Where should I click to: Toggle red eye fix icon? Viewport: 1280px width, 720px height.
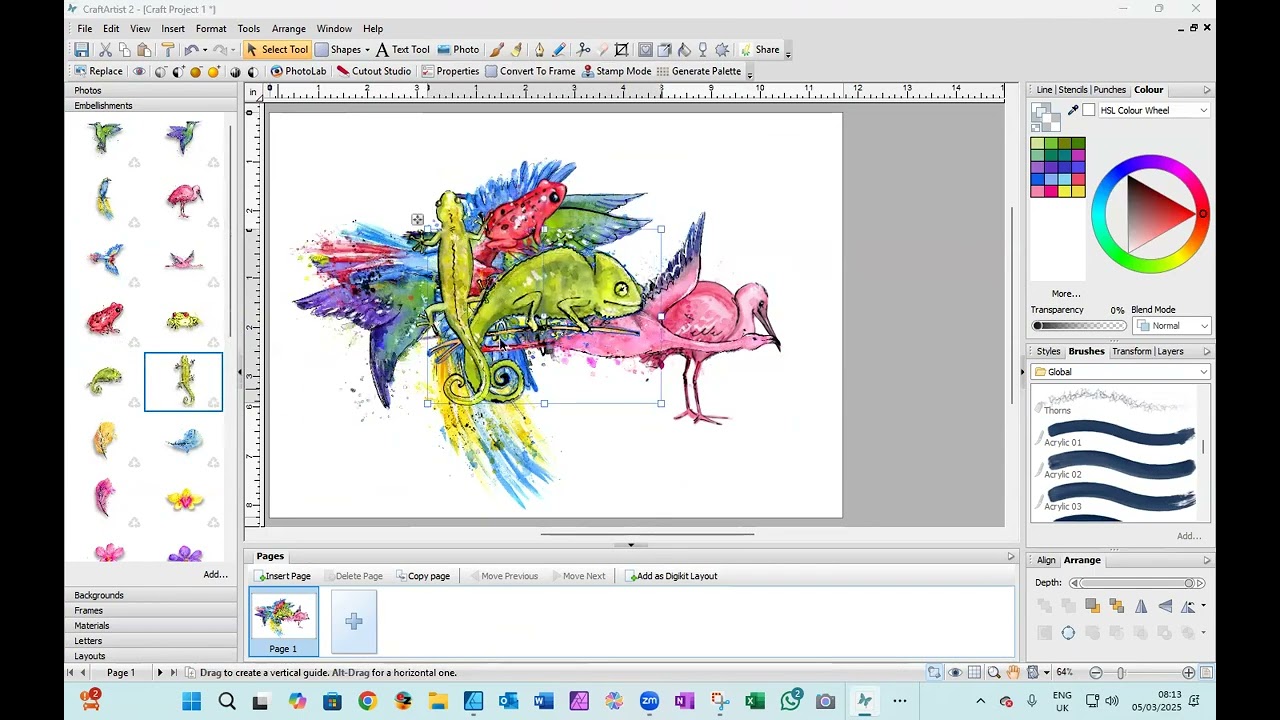[139, 71]
